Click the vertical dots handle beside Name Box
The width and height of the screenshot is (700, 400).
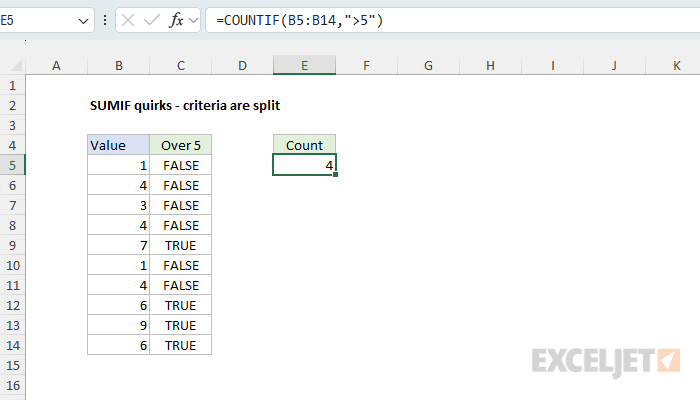click(105, 20)
